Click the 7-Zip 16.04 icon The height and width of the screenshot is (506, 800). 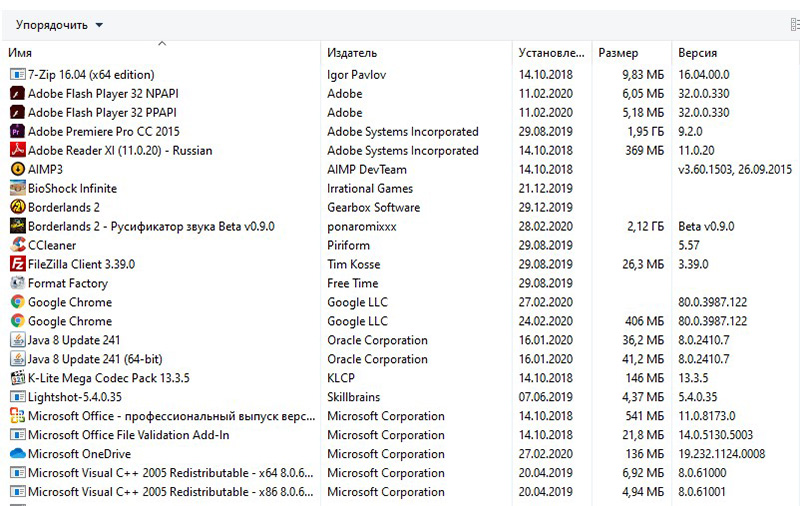(17, 74)
